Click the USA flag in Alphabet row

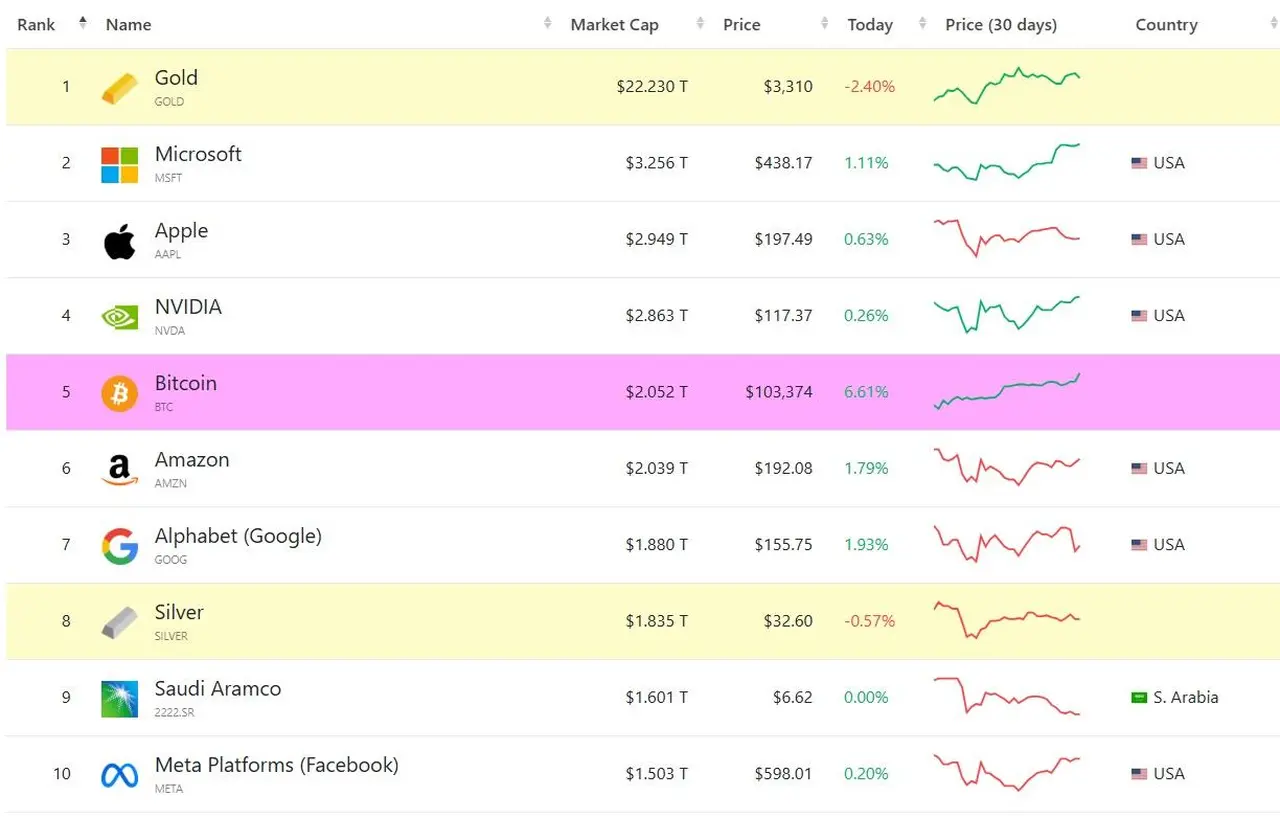pos(1139,545)
